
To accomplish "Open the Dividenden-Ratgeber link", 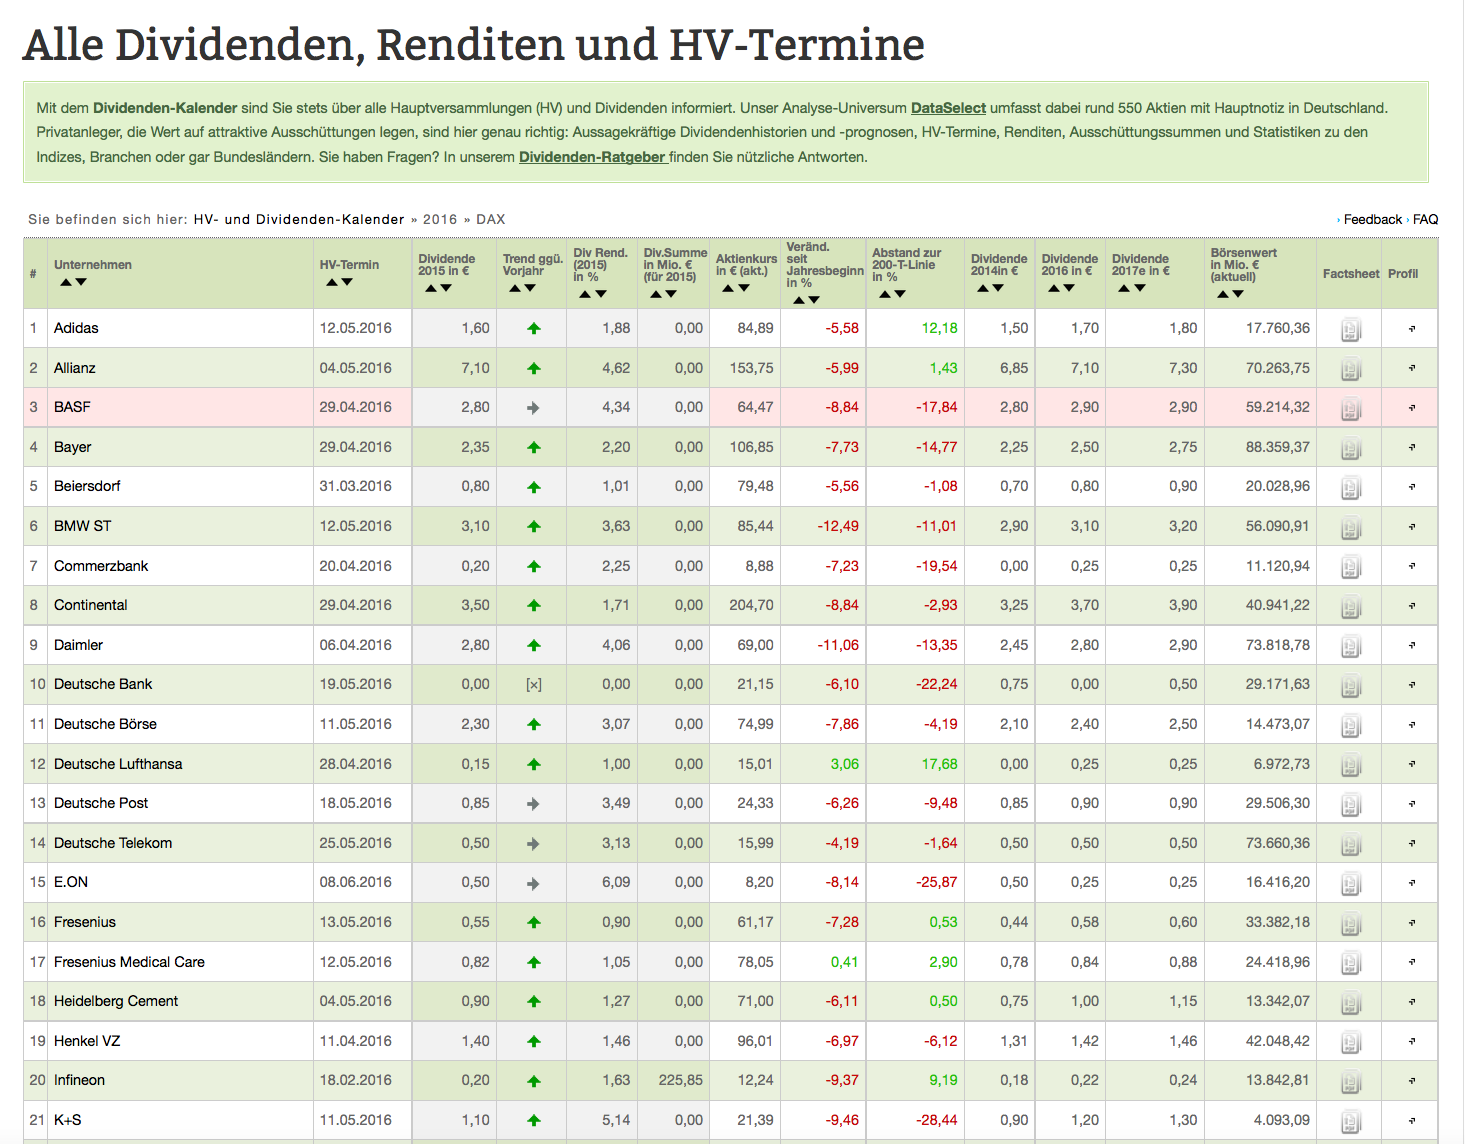I will click(x=592, y=157).
